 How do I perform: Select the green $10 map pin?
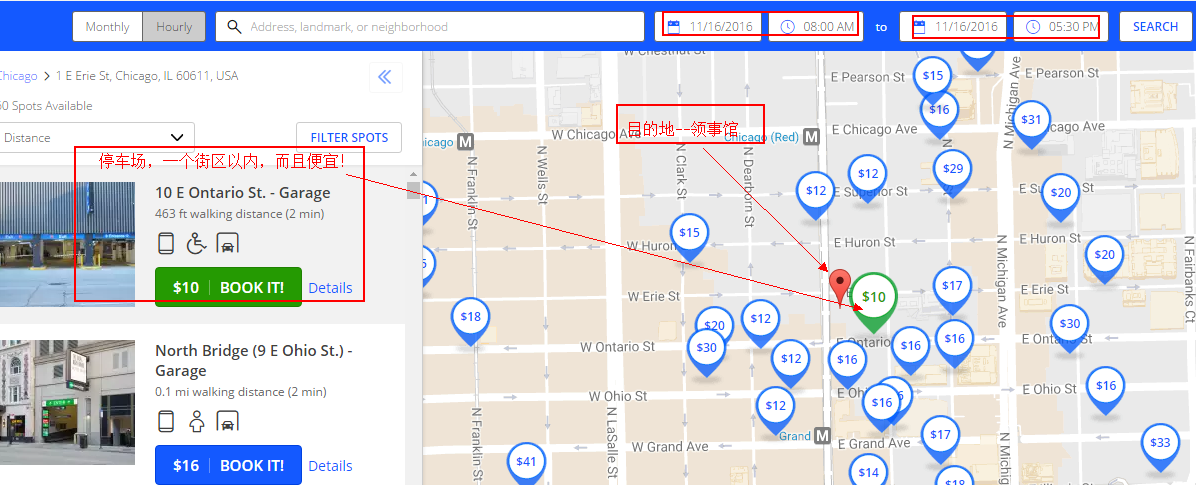tap(874, 298)
